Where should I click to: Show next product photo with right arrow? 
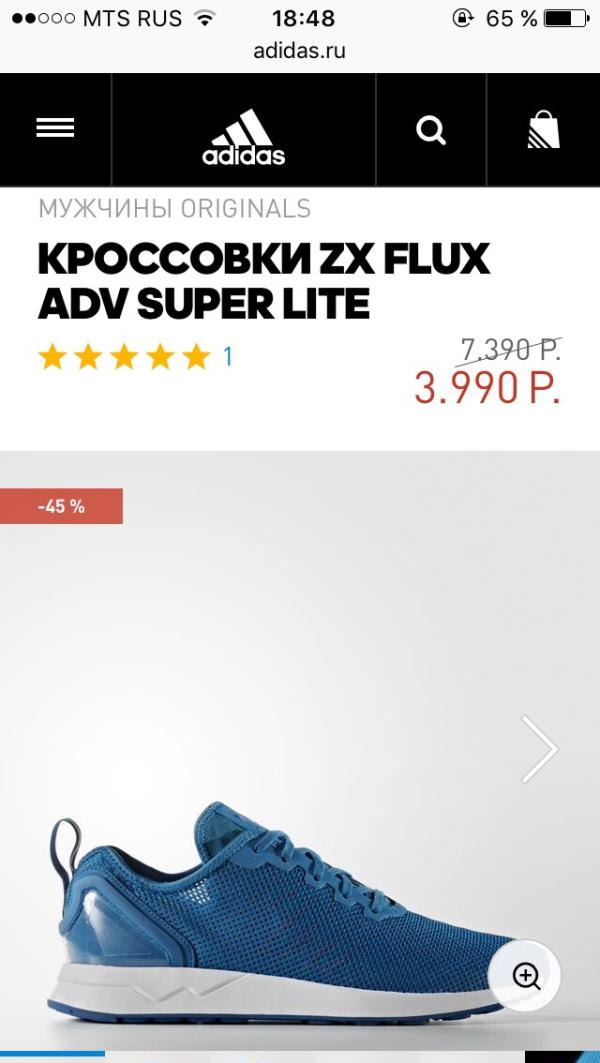coord(540,749)
